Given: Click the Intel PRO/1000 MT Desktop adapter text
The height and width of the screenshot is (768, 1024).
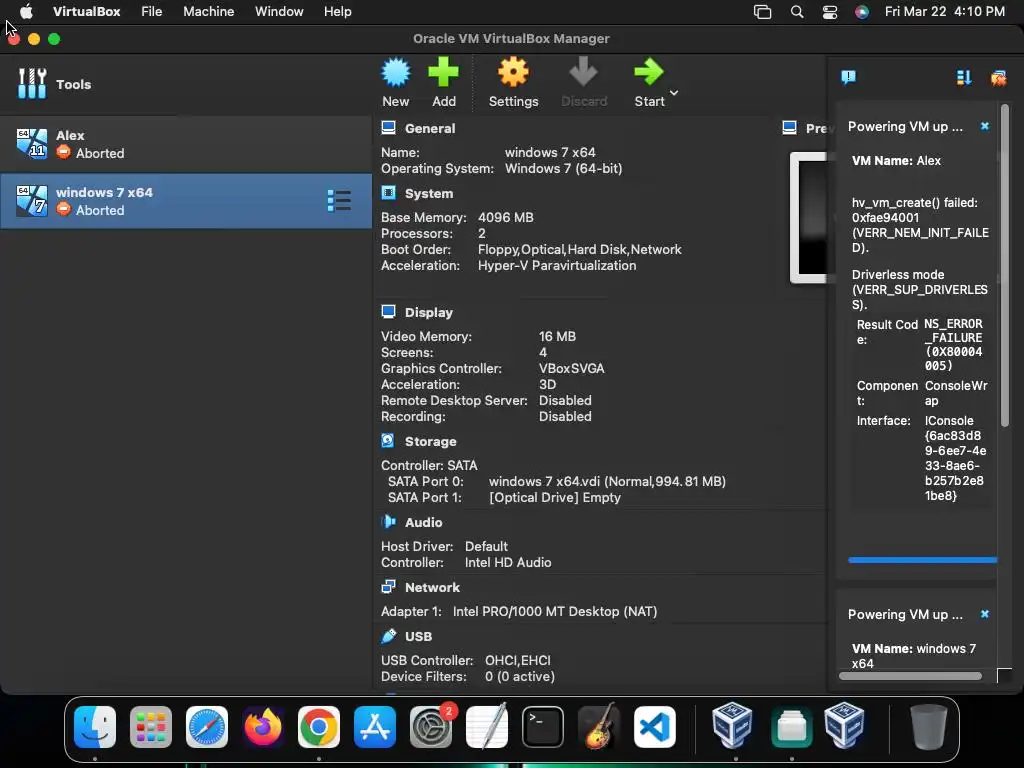Looking at the screenshot, I should click(554, 612).
